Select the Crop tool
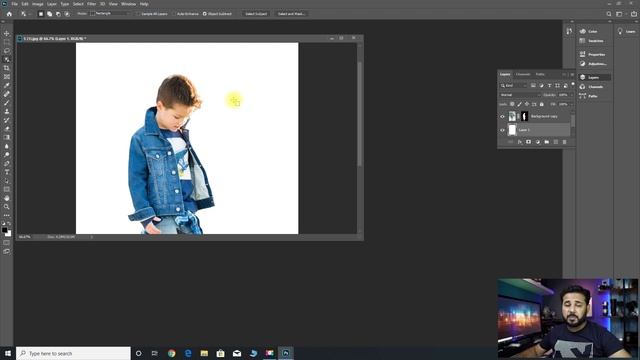The height and width of the screenshot is (360, 640). click(x=7, y=68)
